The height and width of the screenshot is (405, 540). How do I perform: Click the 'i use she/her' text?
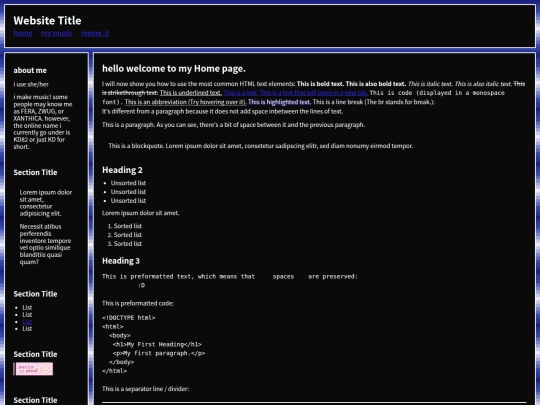[x=31, y=84]
